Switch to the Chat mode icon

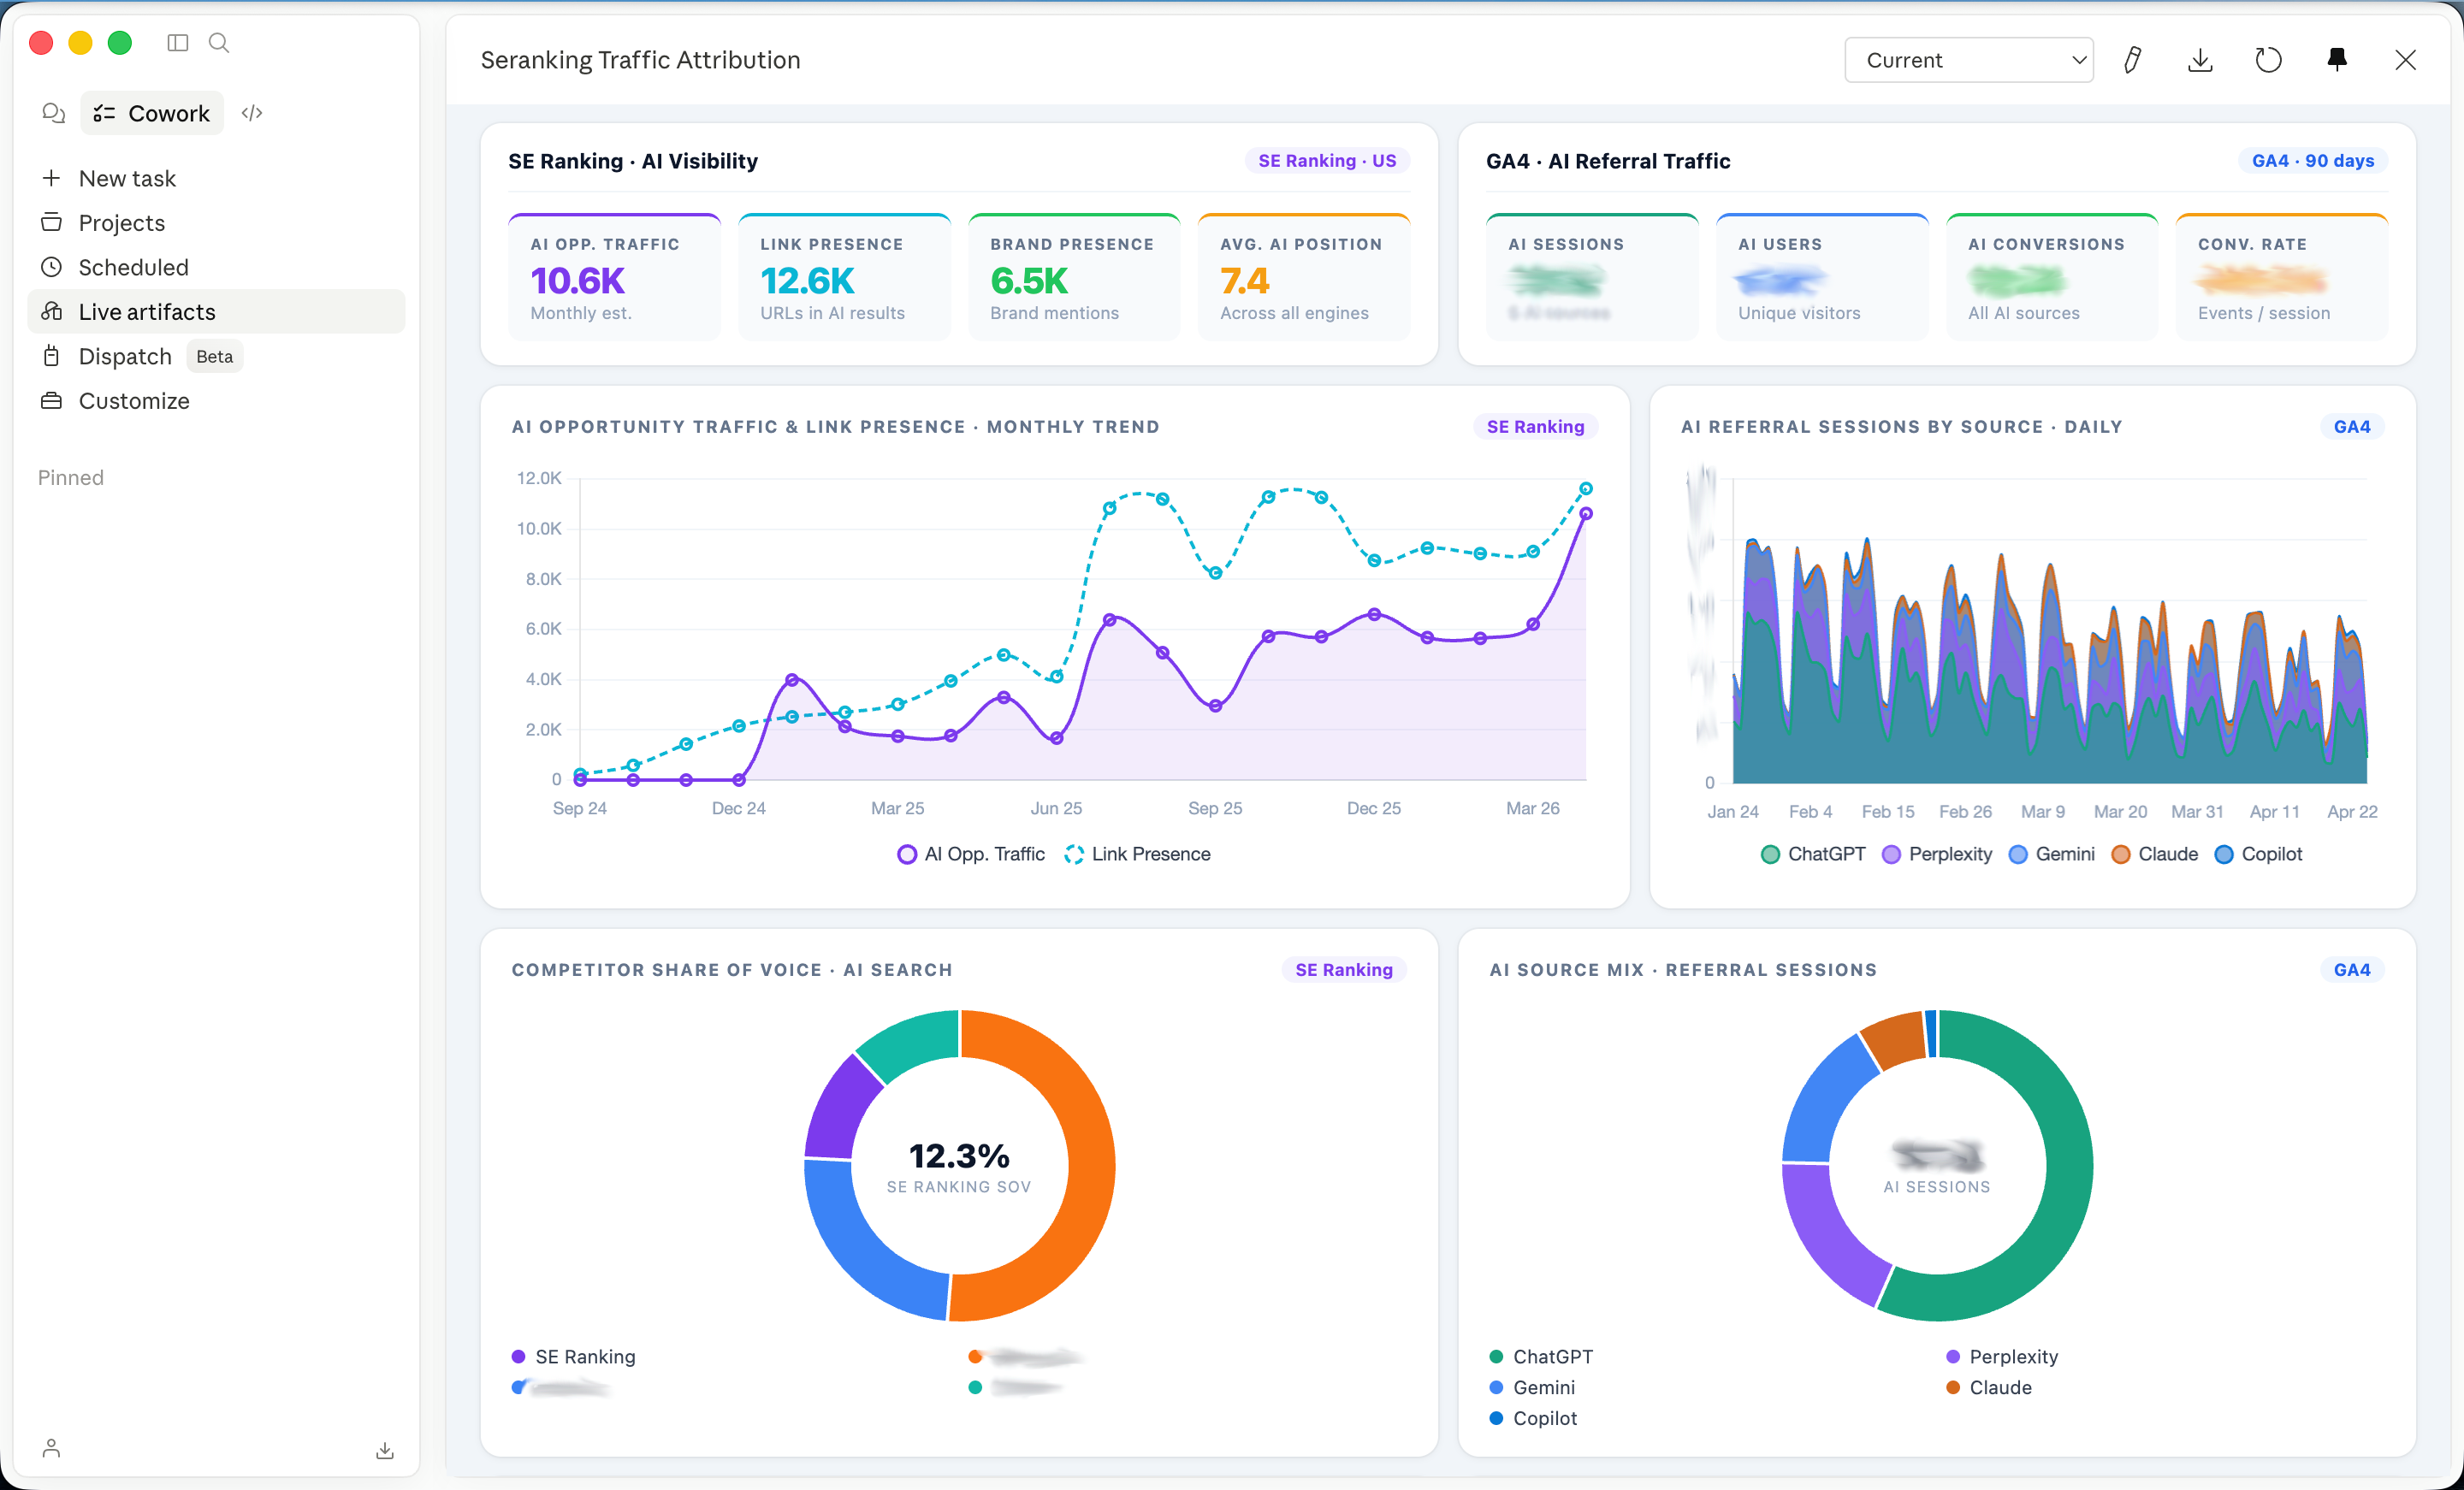53,113
